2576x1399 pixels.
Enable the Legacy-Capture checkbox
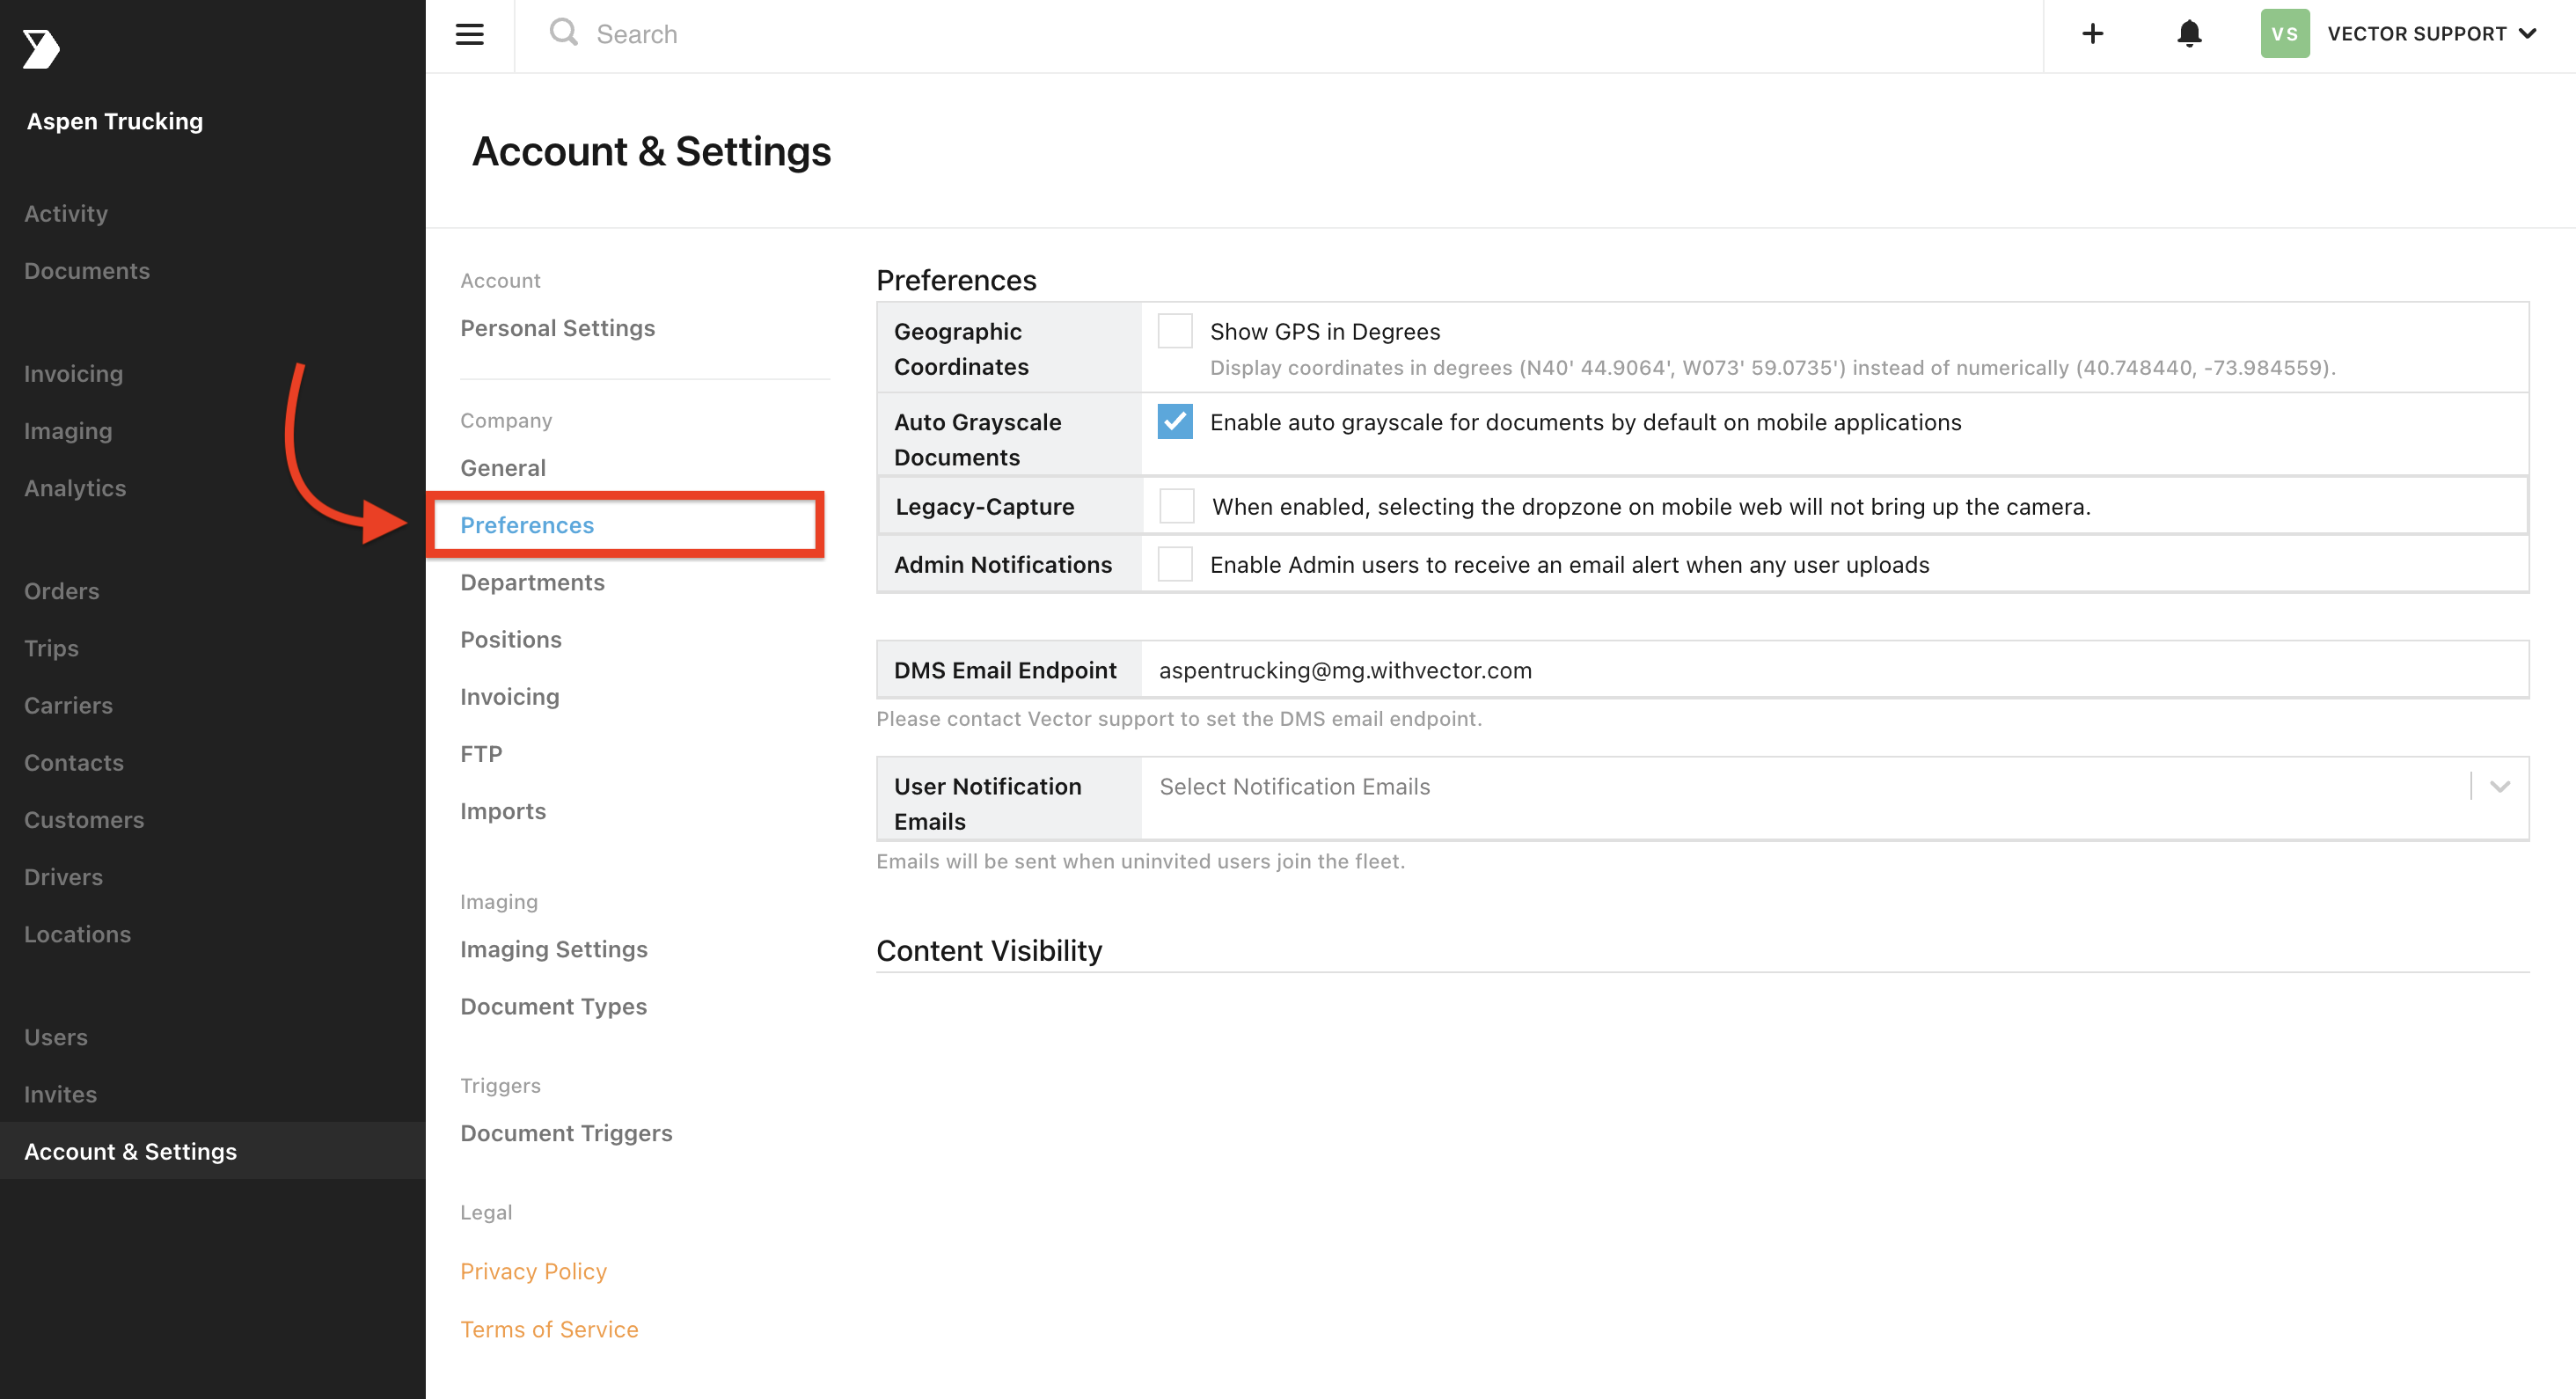coord(1177,506)
